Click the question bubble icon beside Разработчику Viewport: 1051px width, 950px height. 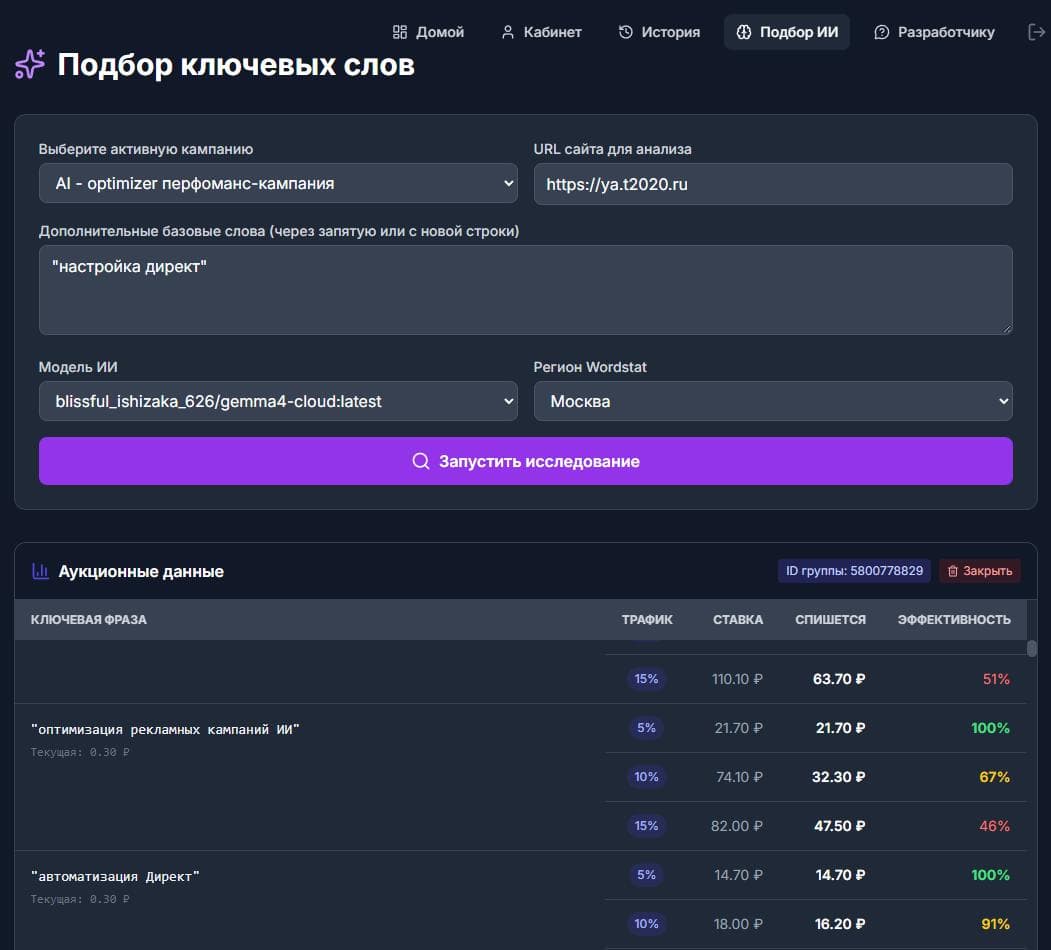pos(881,32)
